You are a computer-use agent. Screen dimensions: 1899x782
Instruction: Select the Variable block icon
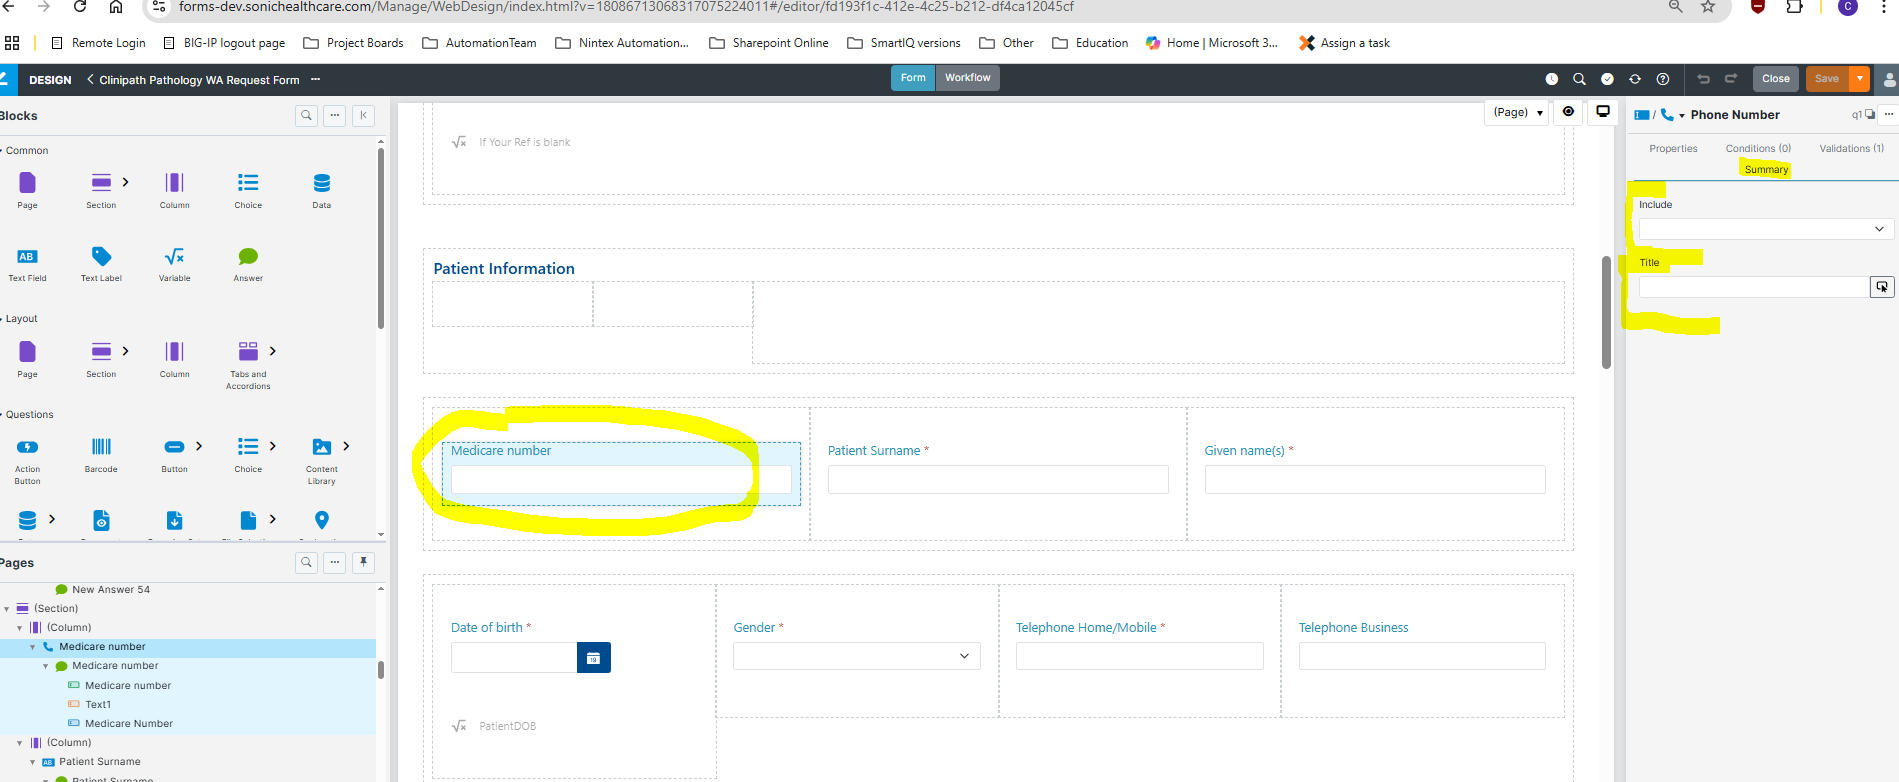tap(174, 257)
